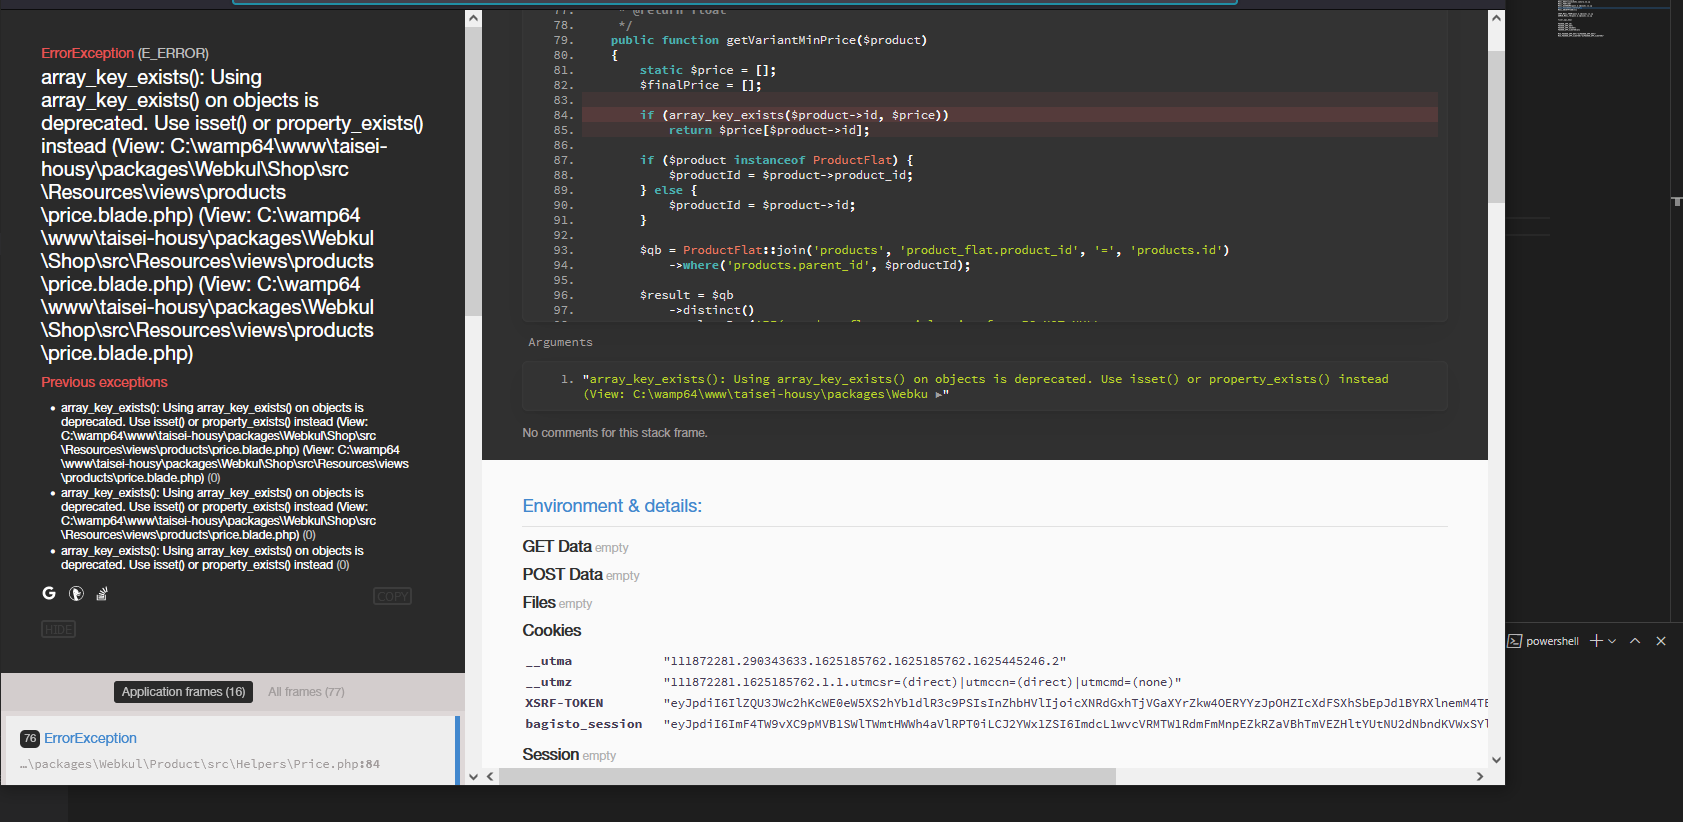The height and width of the screenshot is (822, 1683).
Task: Click the Previous exceptions heading
Action: click(104, 382)
